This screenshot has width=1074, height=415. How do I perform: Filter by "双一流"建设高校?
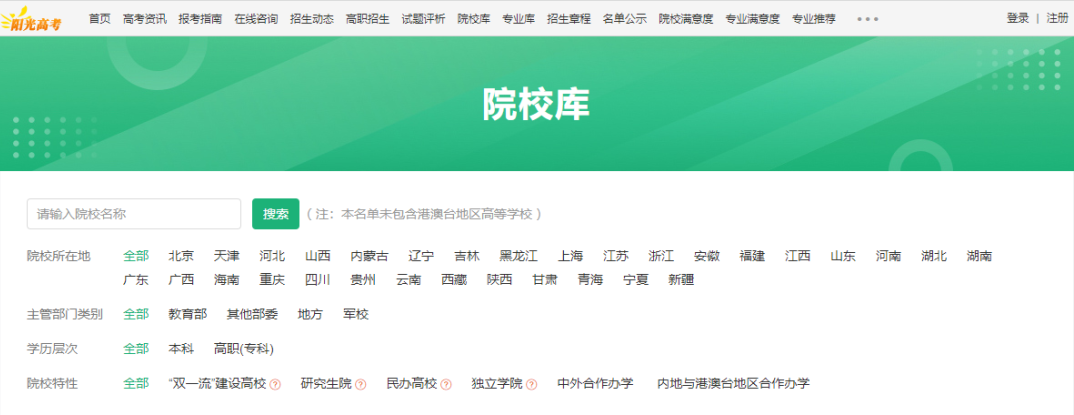click(217, 383)
